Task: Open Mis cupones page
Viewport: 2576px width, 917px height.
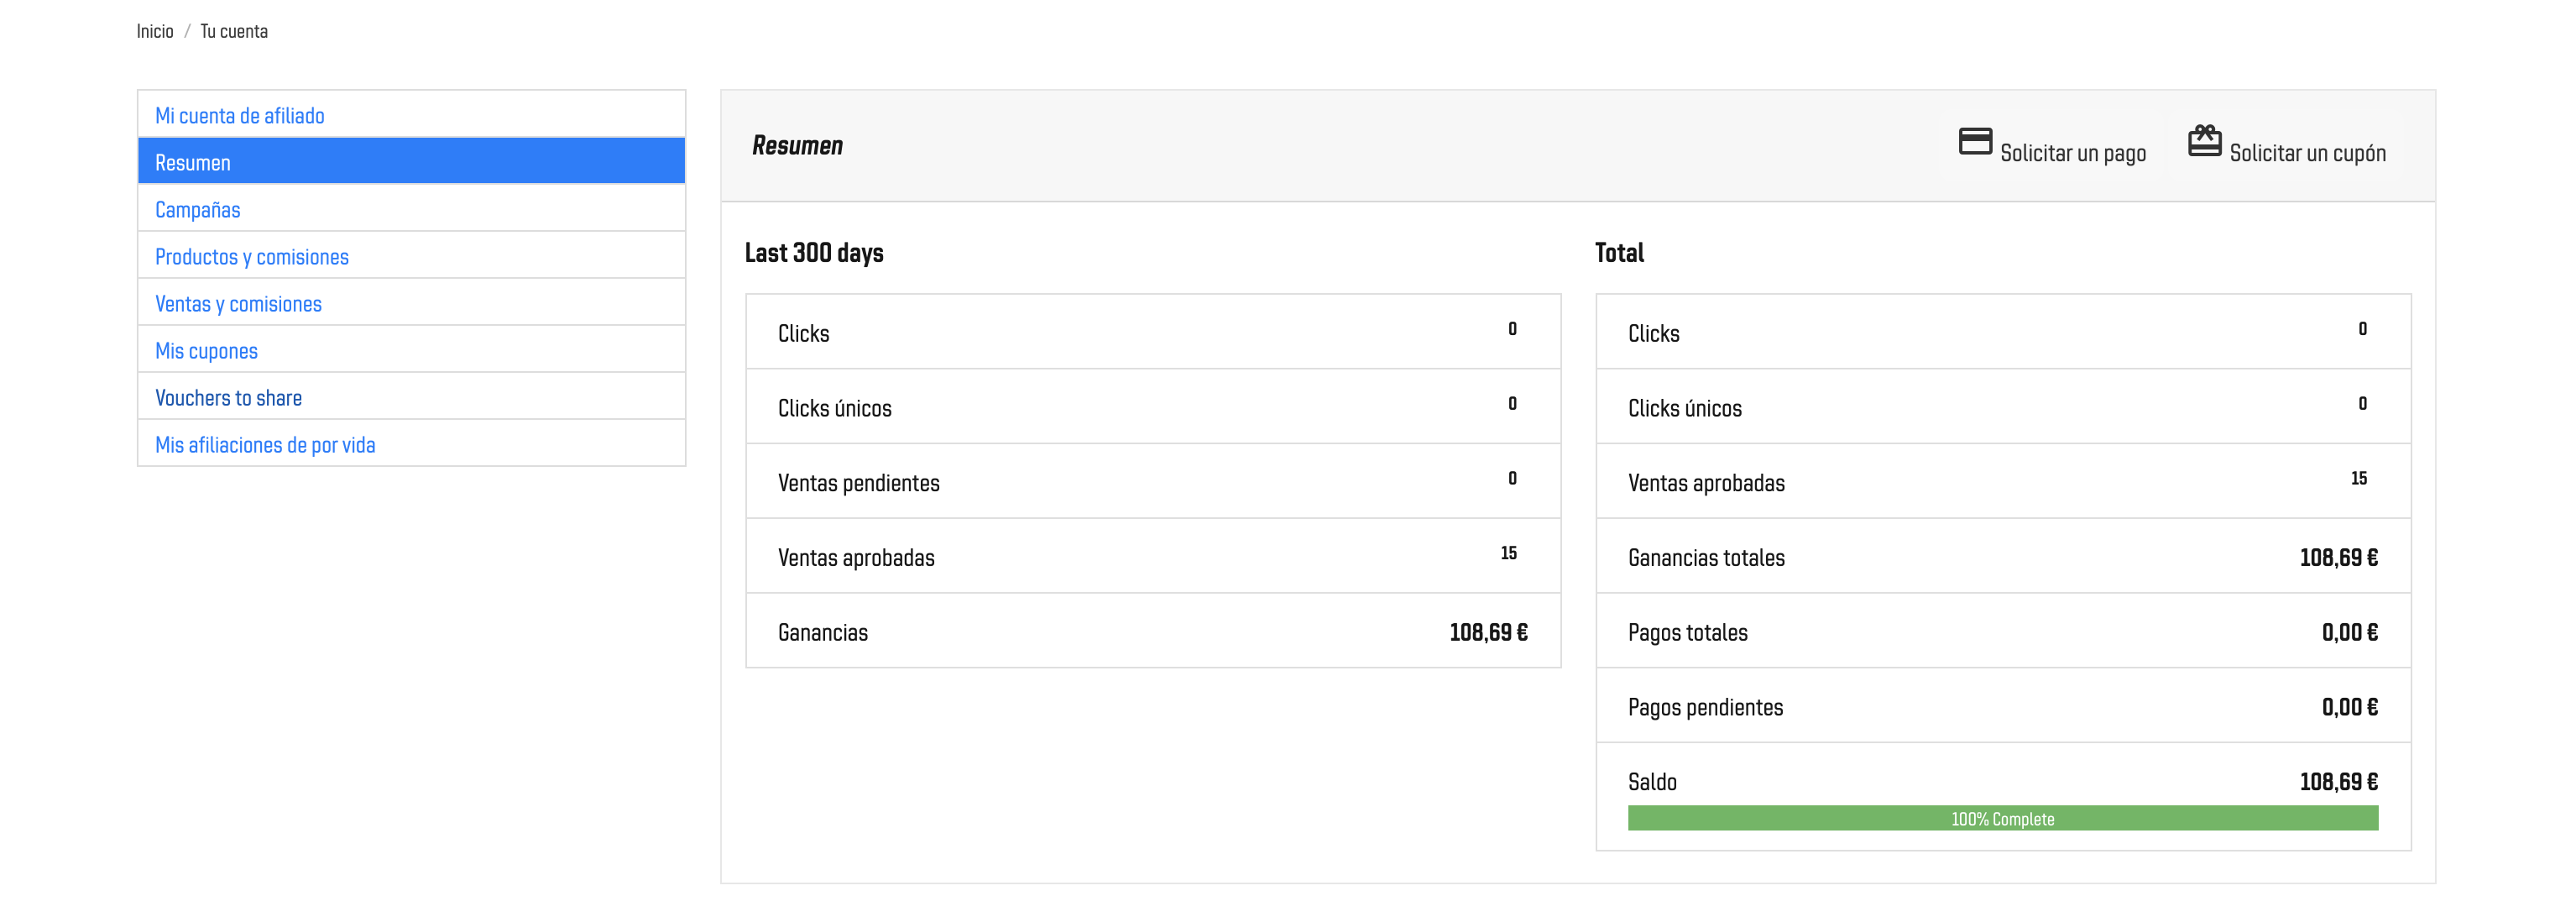Action: click(x=206, y=351)
